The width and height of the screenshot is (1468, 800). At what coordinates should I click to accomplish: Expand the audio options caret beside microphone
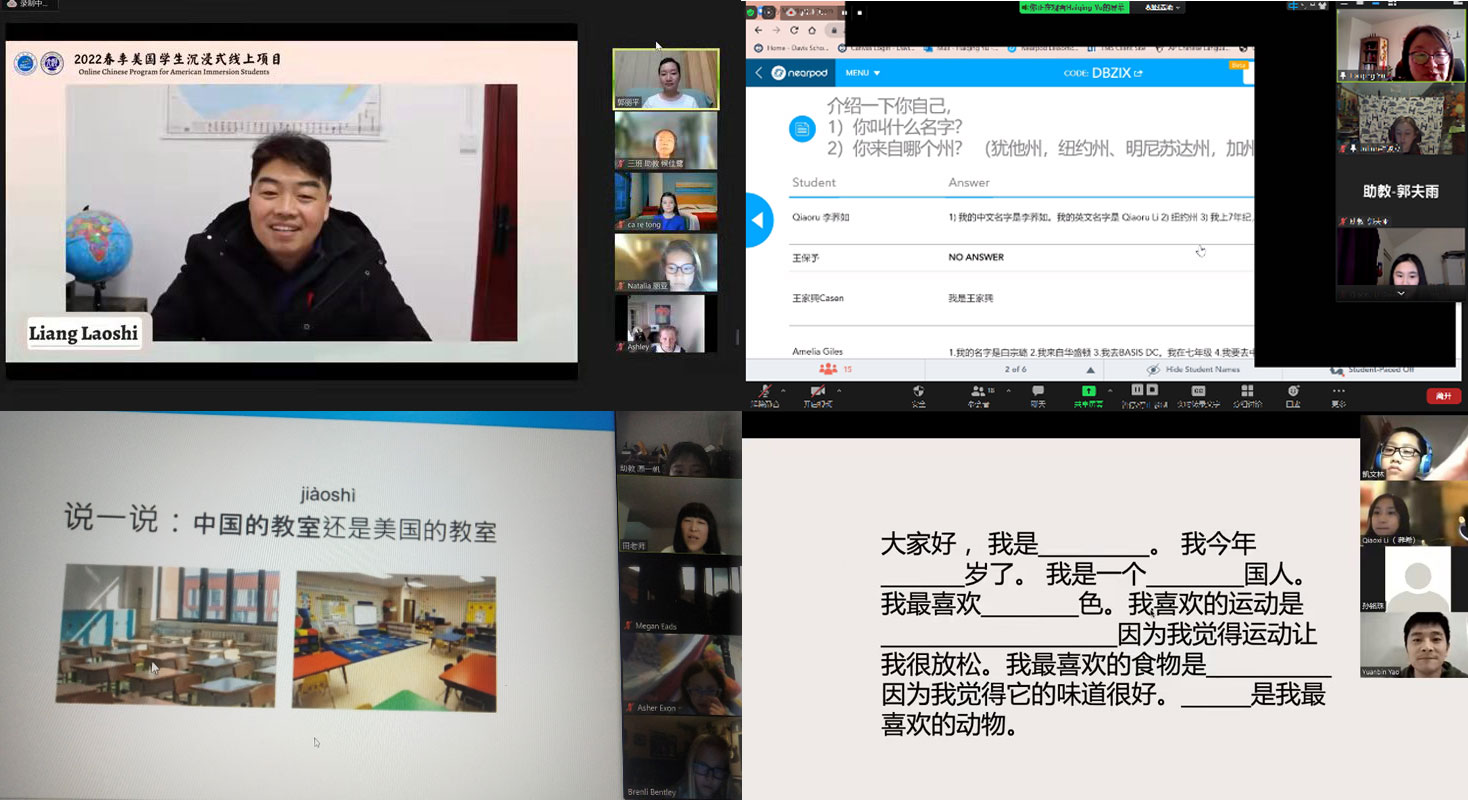point(783,390)
